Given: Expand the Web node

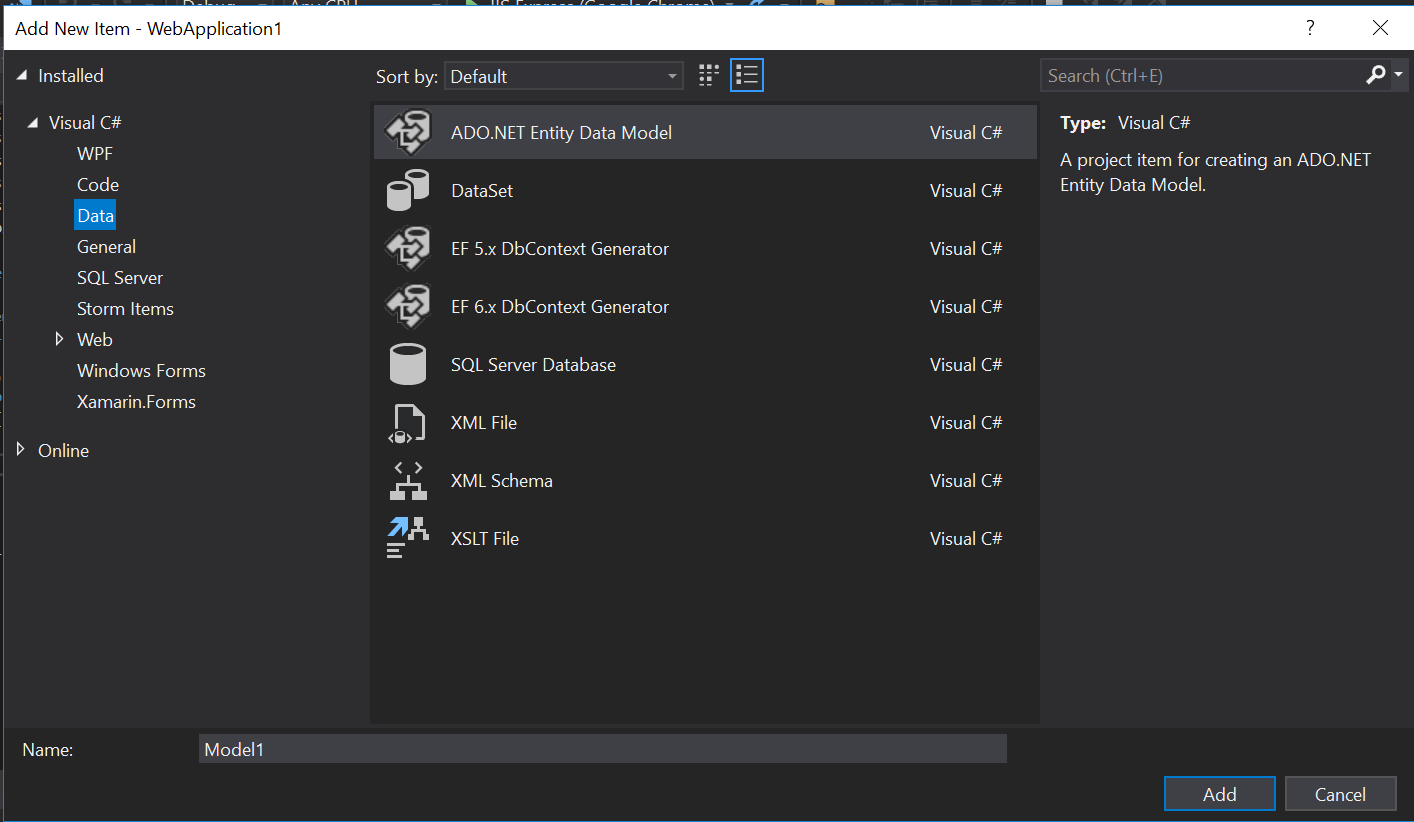Looking at the screenshot, I should tap(60, 339).
